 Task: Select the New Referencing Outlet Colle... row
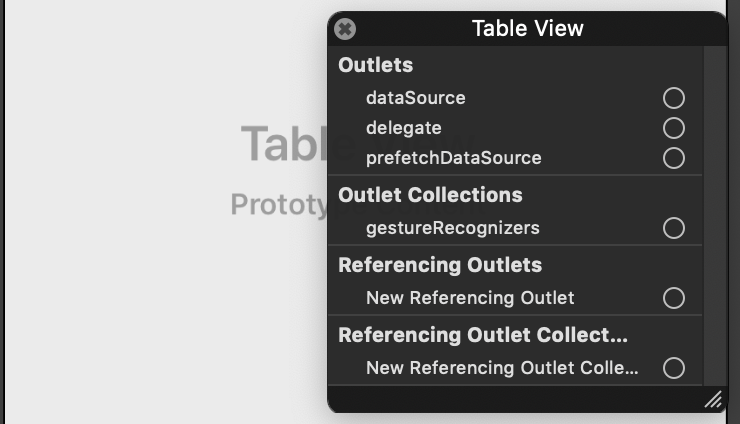point(515,368)
